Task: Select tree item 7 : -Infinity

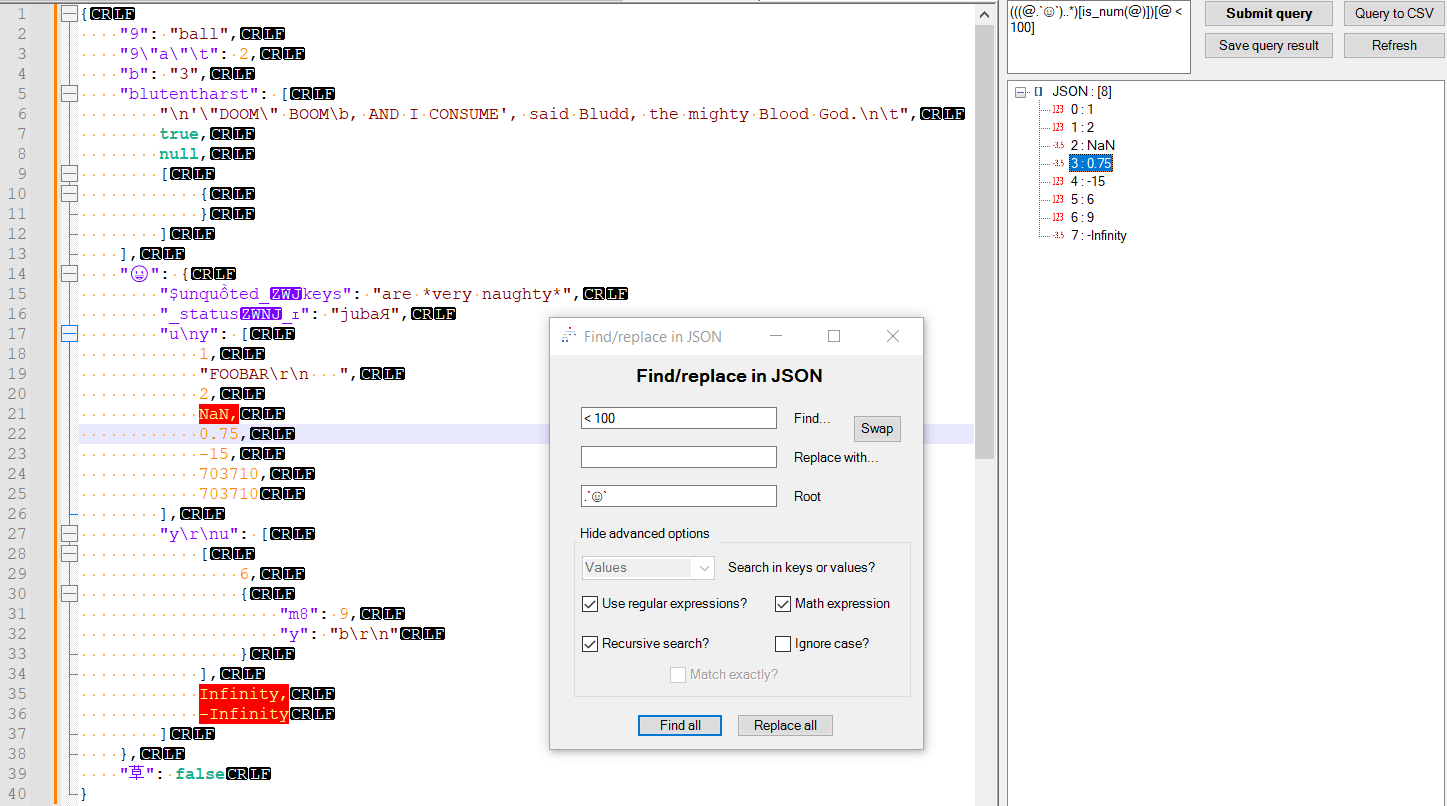Action: coord(1098,235)
